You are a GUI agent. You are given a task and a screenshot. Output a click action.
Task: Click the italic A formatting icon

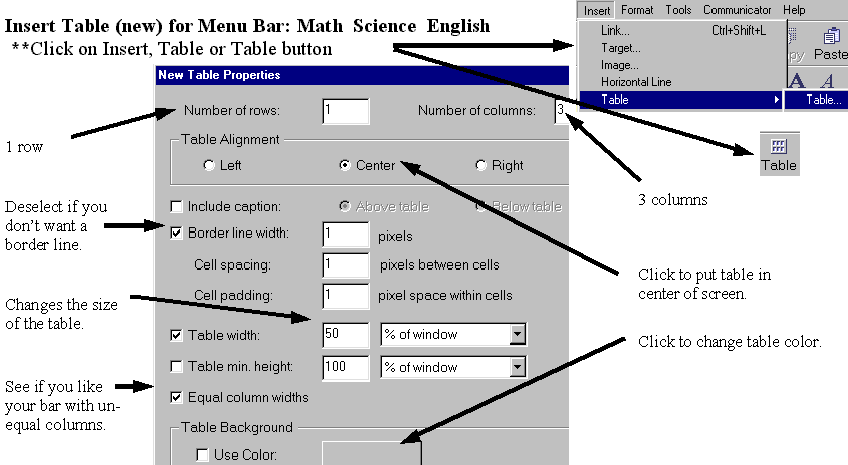coord(827,81)
